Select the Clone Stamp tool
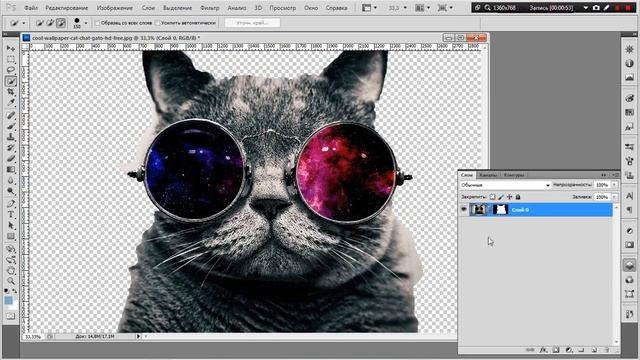Image resolution: width=640 pixels, height=360 pixels. (x=11, y=137)
